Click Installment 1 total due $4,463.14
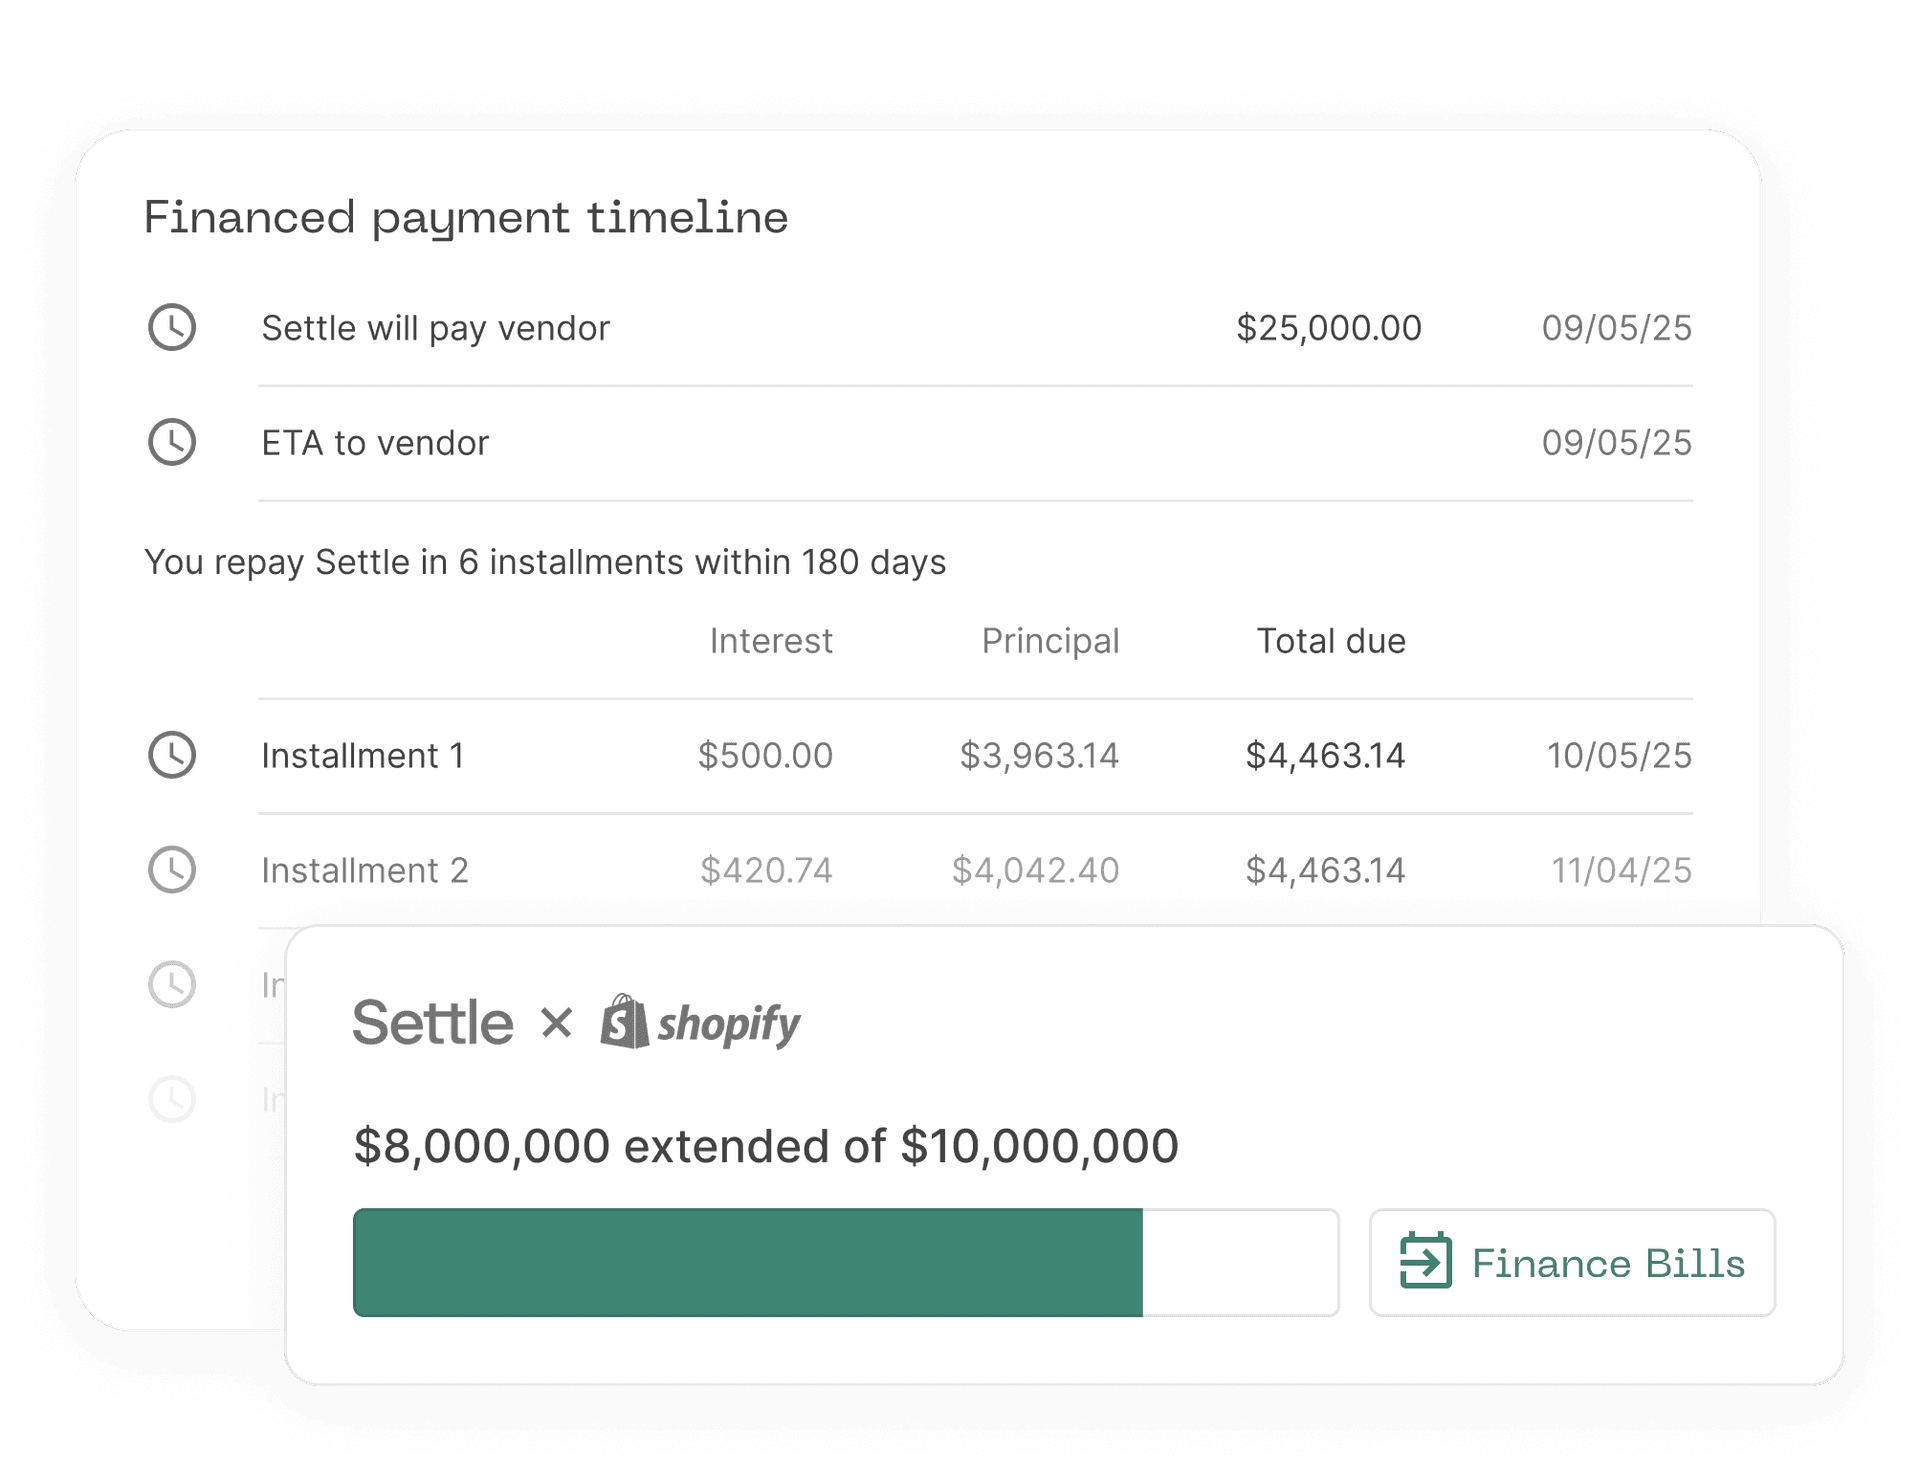The height and width of the screenshot is (1475, 1920). click(1325, 756)
